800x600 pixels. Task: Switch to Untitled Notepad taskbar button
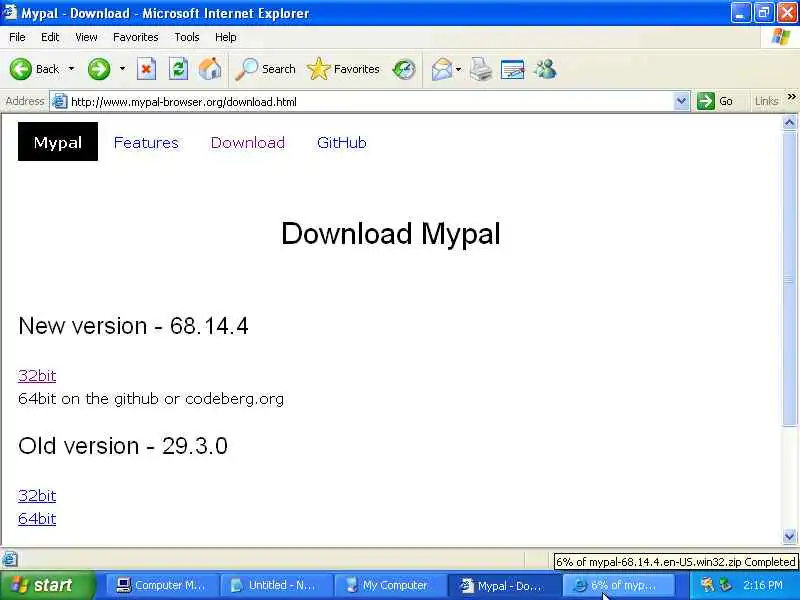[x=276, y=585]
